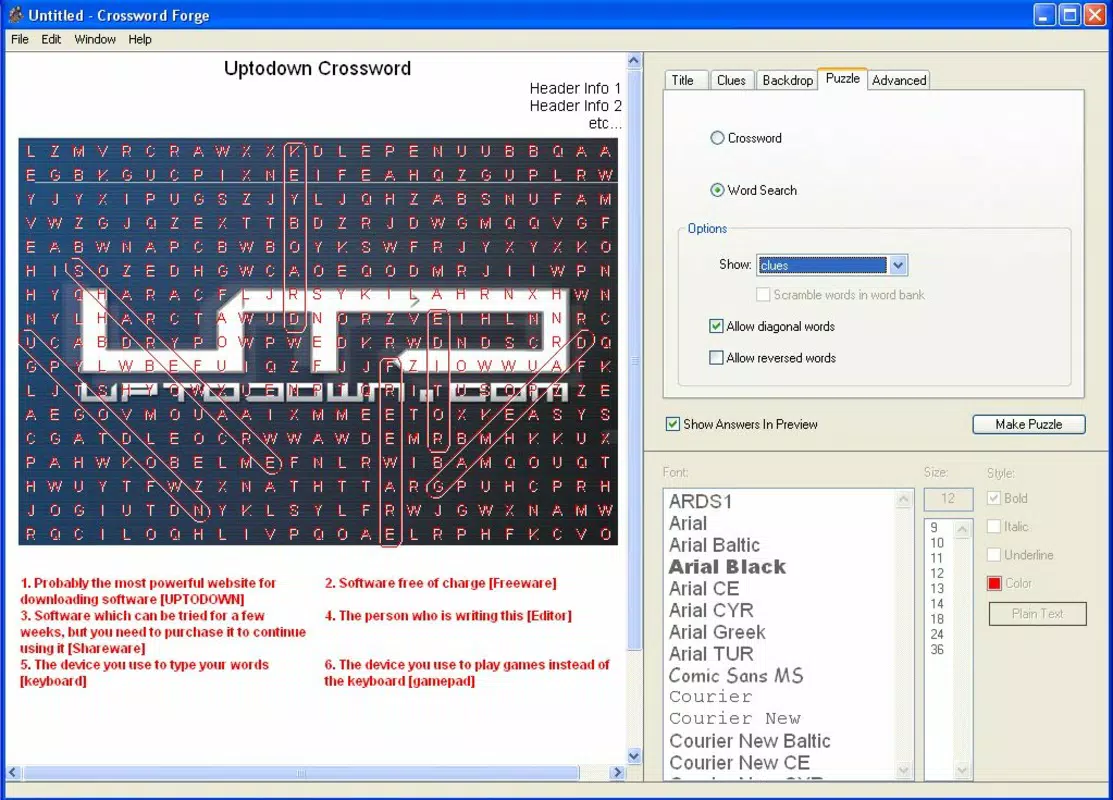The width and height of the screenshot is (1113, 800).
Task: Toggle Show Answers In Preview
Action: click(x=742, y=424)
